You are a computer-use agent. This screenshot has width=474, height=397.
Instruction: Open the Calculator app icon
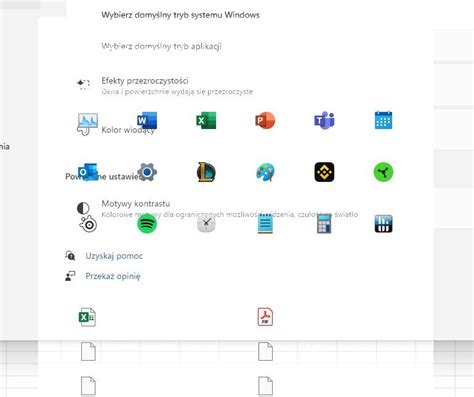tap(324, 224)
